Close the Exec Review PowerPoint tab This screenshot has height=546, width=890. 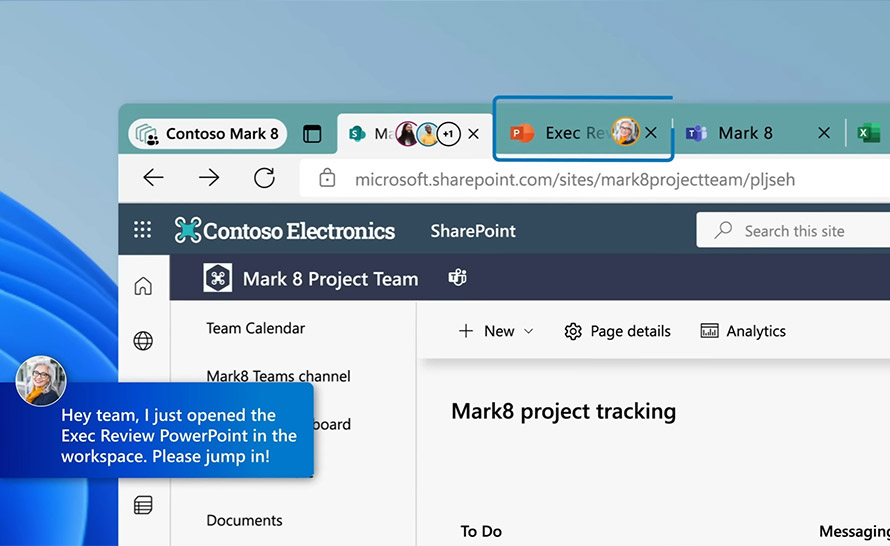click(651, 133)
